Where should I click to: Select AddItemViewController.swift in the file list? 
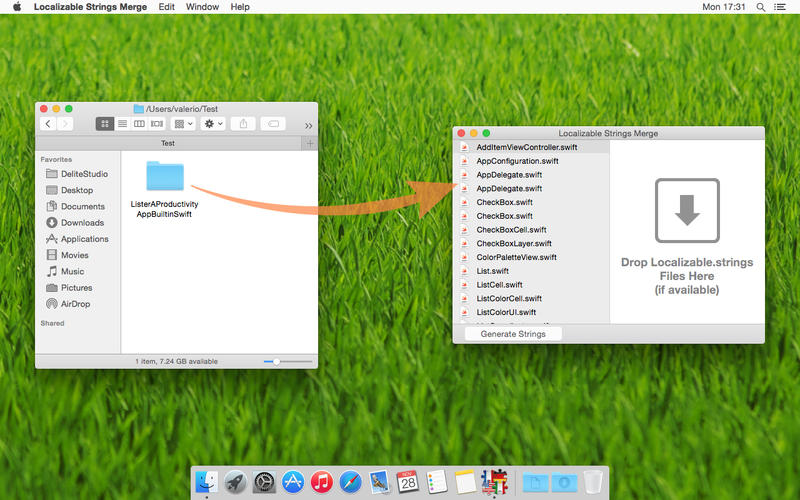(x=526, y=147)
